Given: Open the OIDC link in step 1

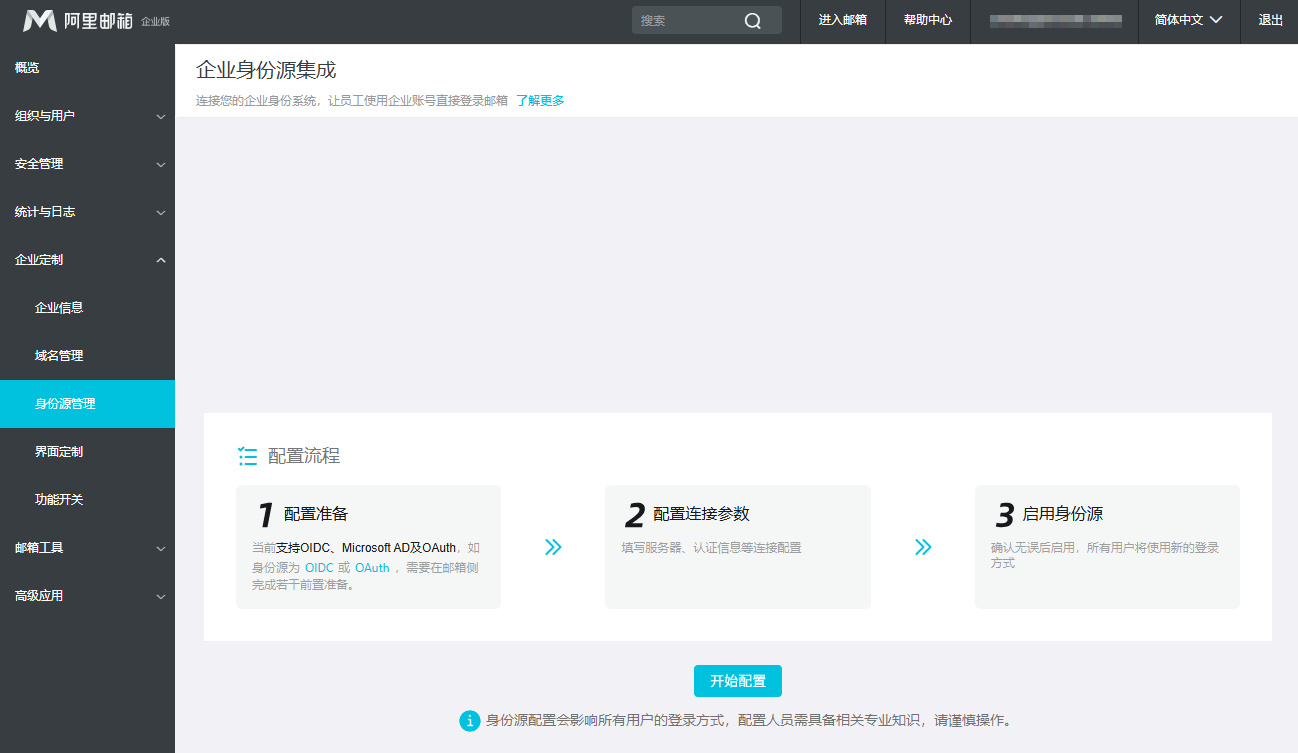Looking at the screenshot, I should point(319,568).
